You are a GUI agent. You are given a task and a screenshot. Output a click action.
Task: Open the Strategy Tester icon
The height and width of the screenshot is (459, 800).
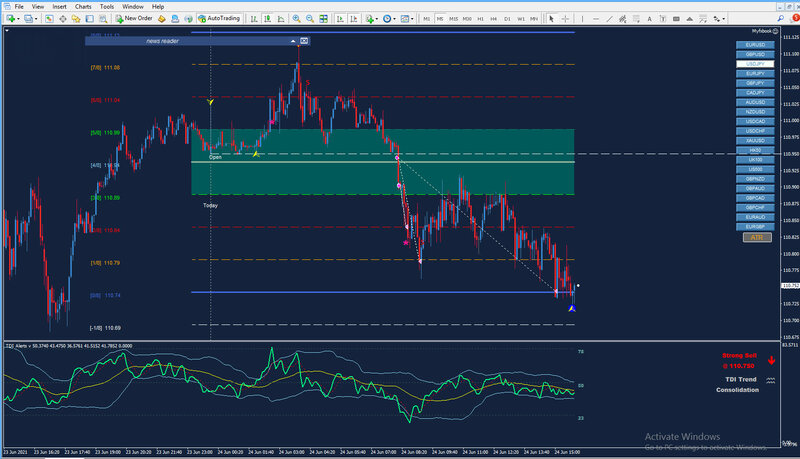[x=103, y=19]
